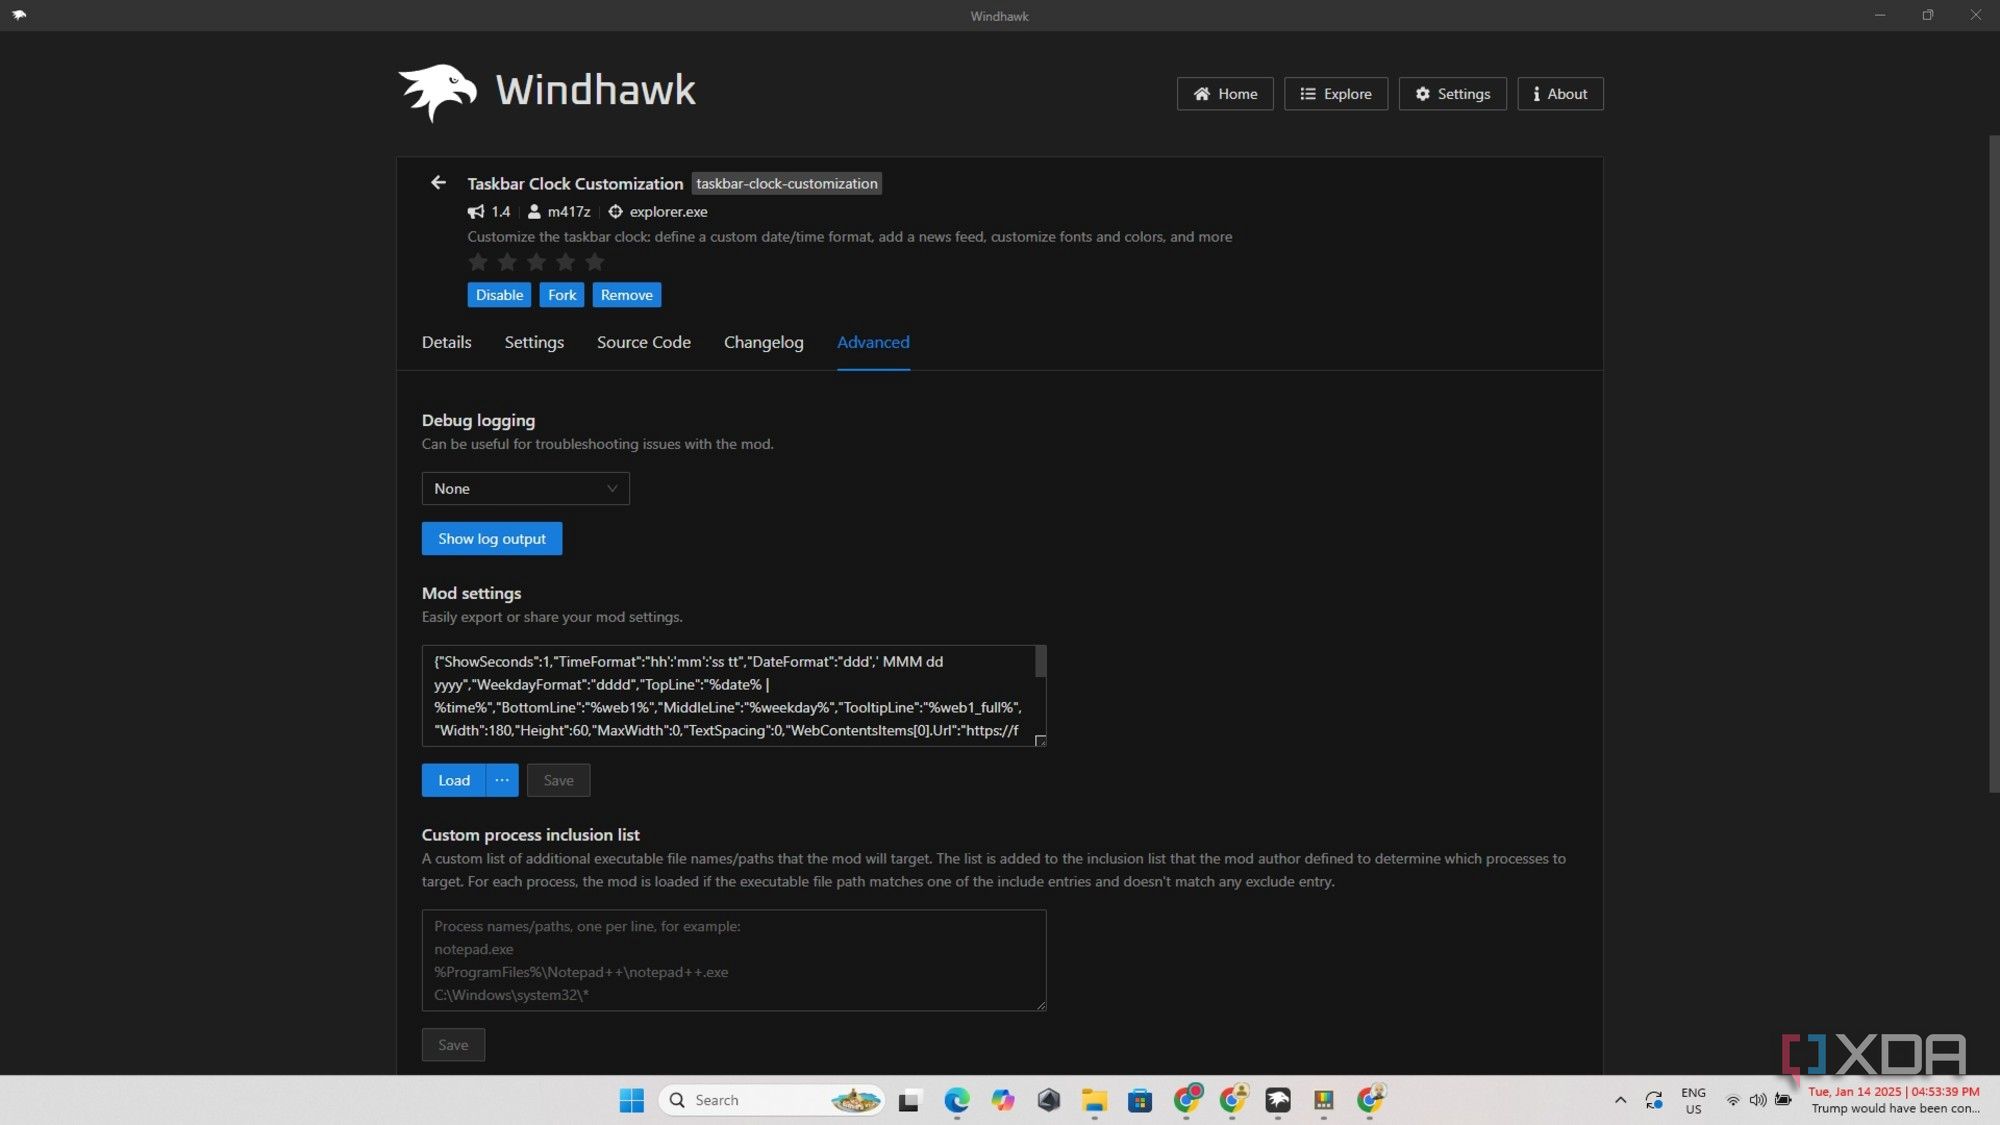Image resolution: width=2000 pixels, height=1125 pixels.
Task: Open the Explore mods list
Action: pyautogui.click(x=1335, y=94)
